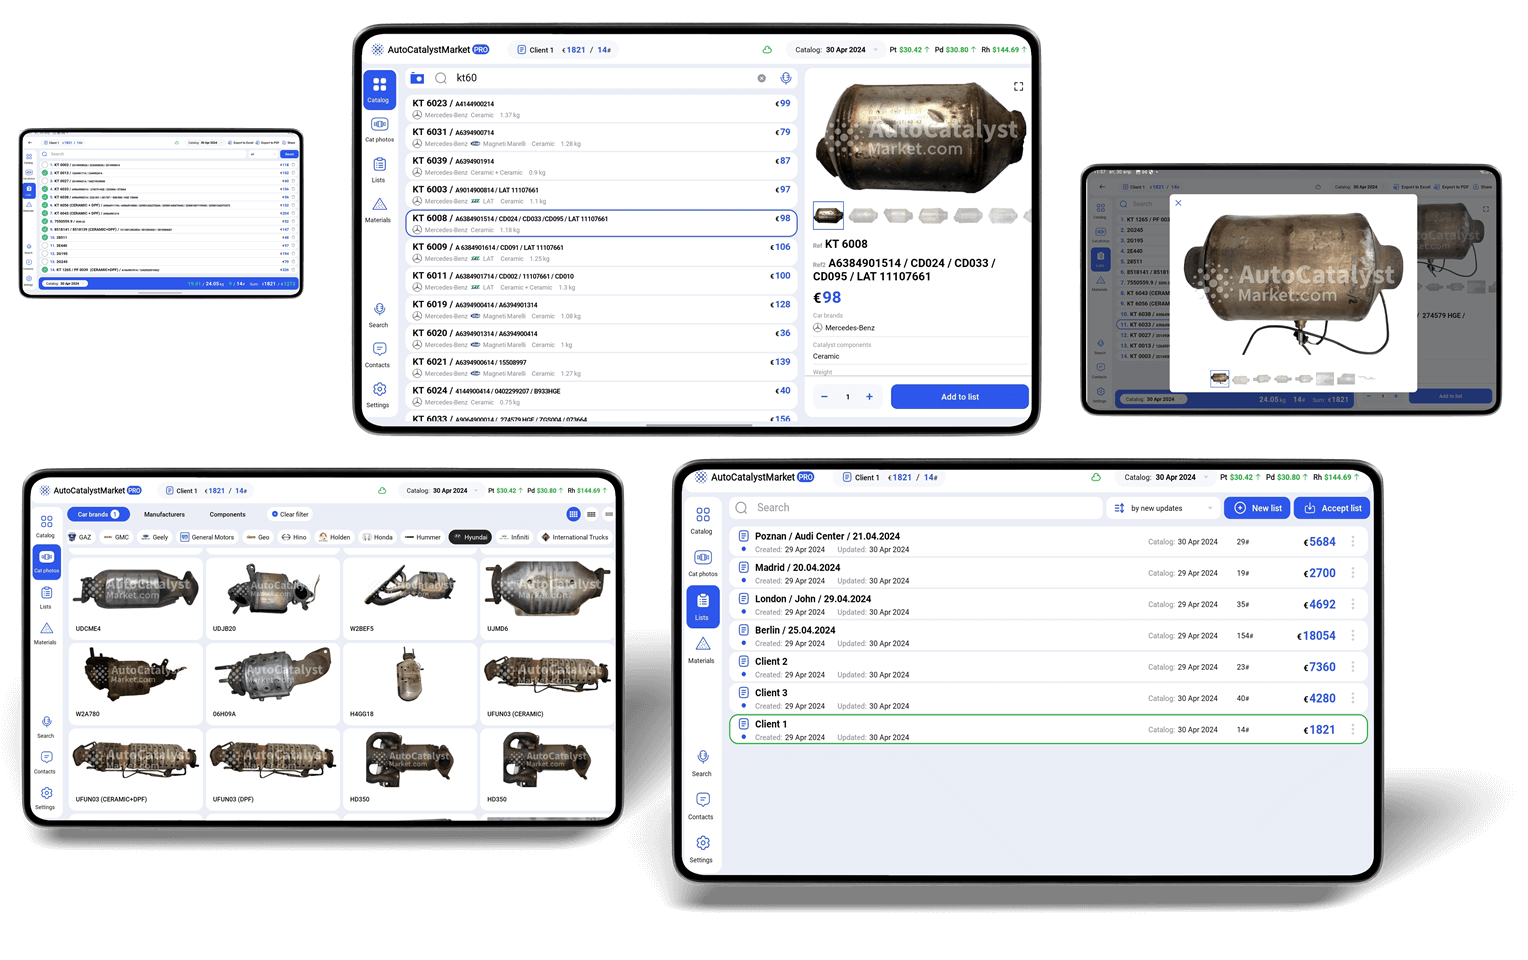This screenshot has height=960, width=1528.
Task: Decrease quantity with the minus button
Action: pos(824,397)
